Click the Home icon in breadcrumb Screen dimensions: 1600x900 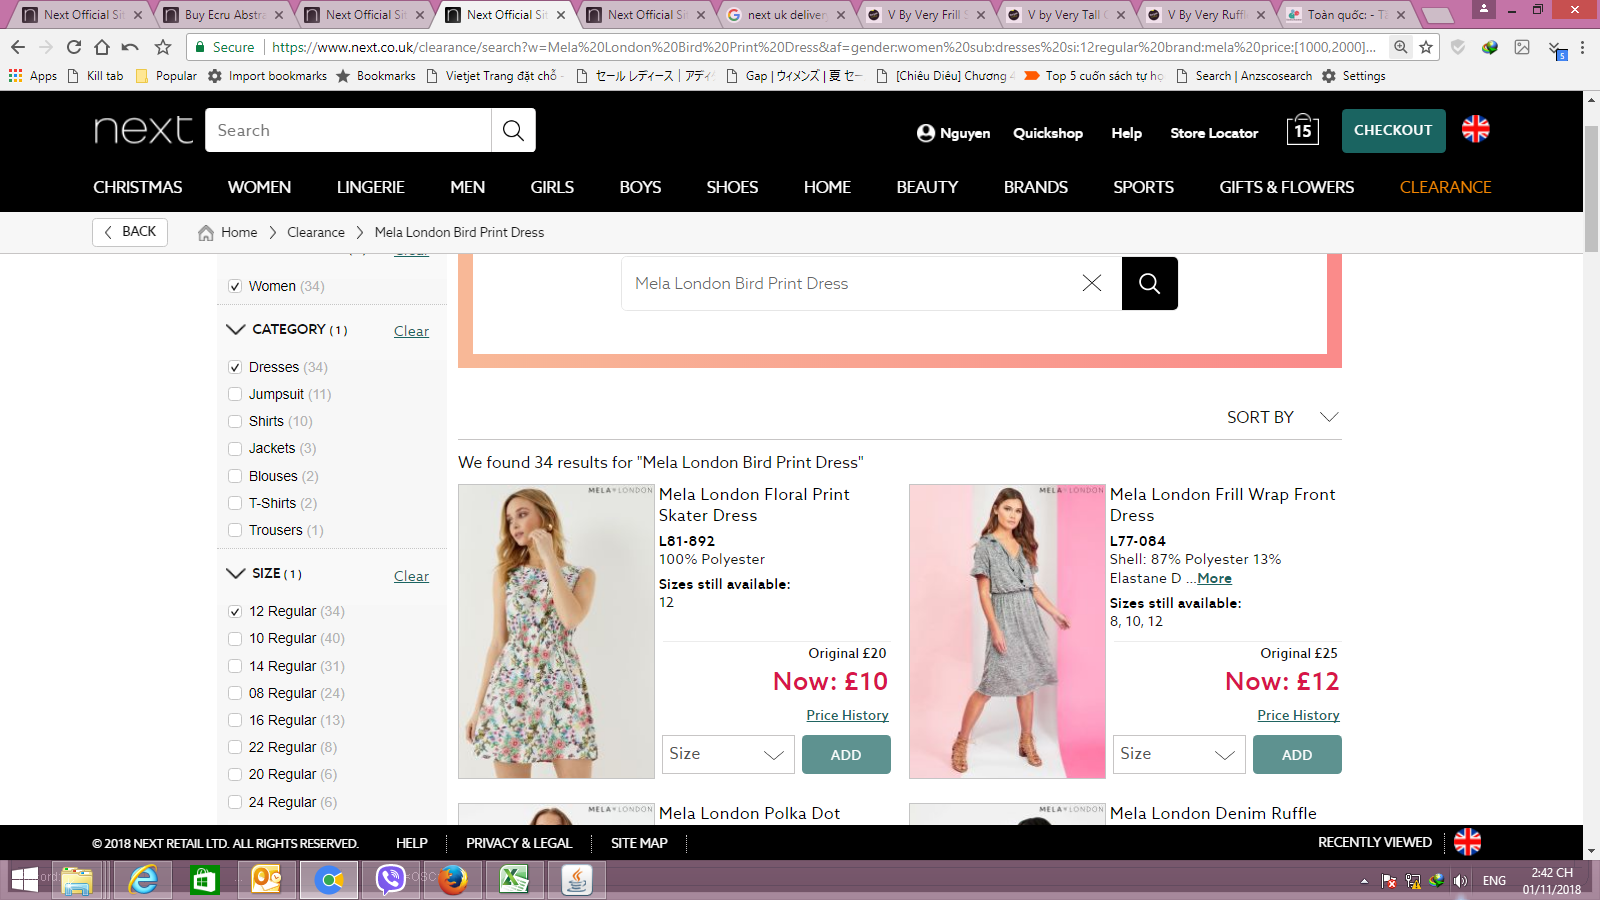[206, 233]
